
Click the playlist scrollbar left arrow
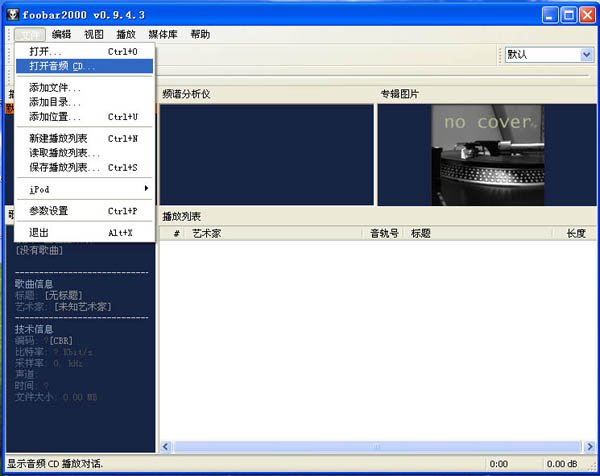pyautogui.click(x=166, y=447)
